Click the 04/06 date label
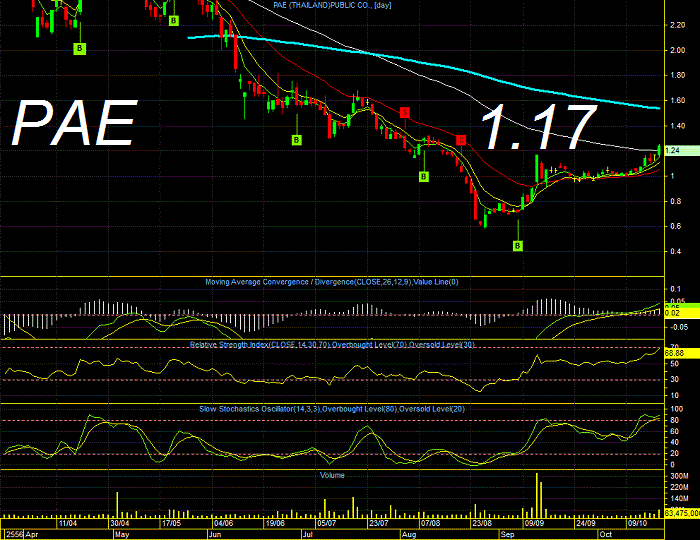Image resolution: width=700 pixels, height=540 pixels. pyautogui.click(x=223, y=523)
